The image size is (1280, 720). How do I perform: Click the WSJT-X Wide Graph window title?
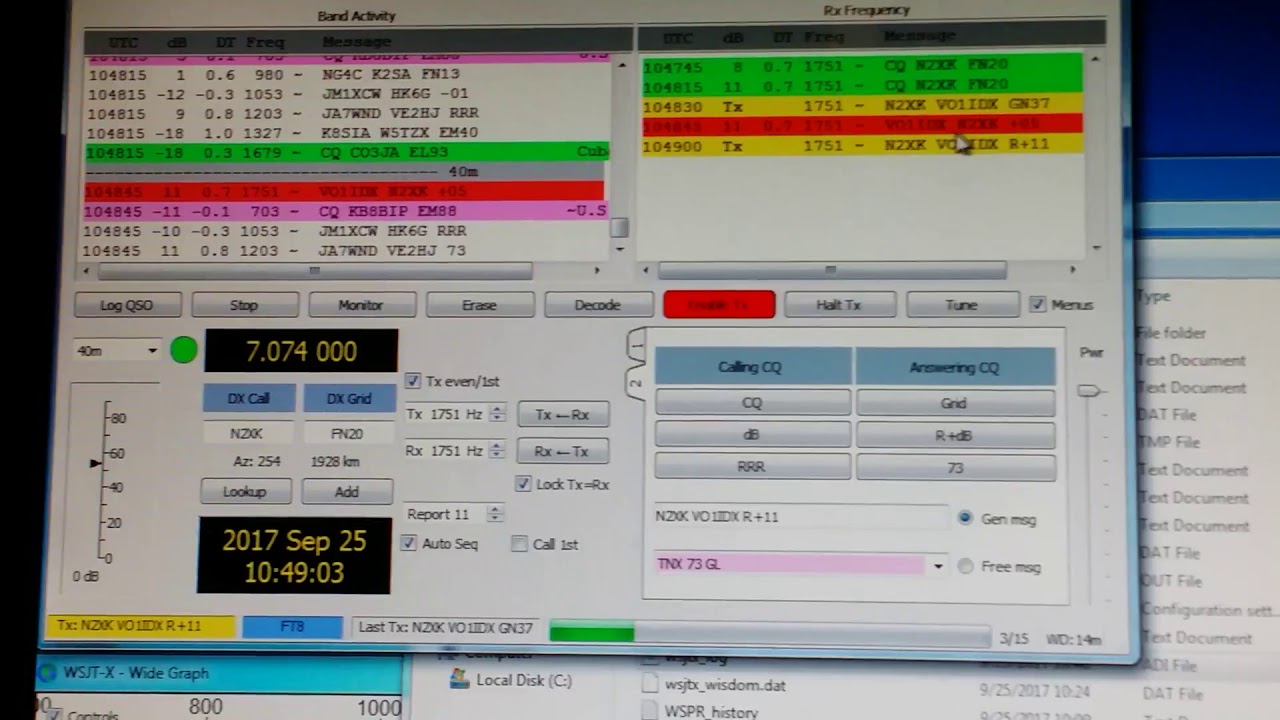(x=136, y=673)
